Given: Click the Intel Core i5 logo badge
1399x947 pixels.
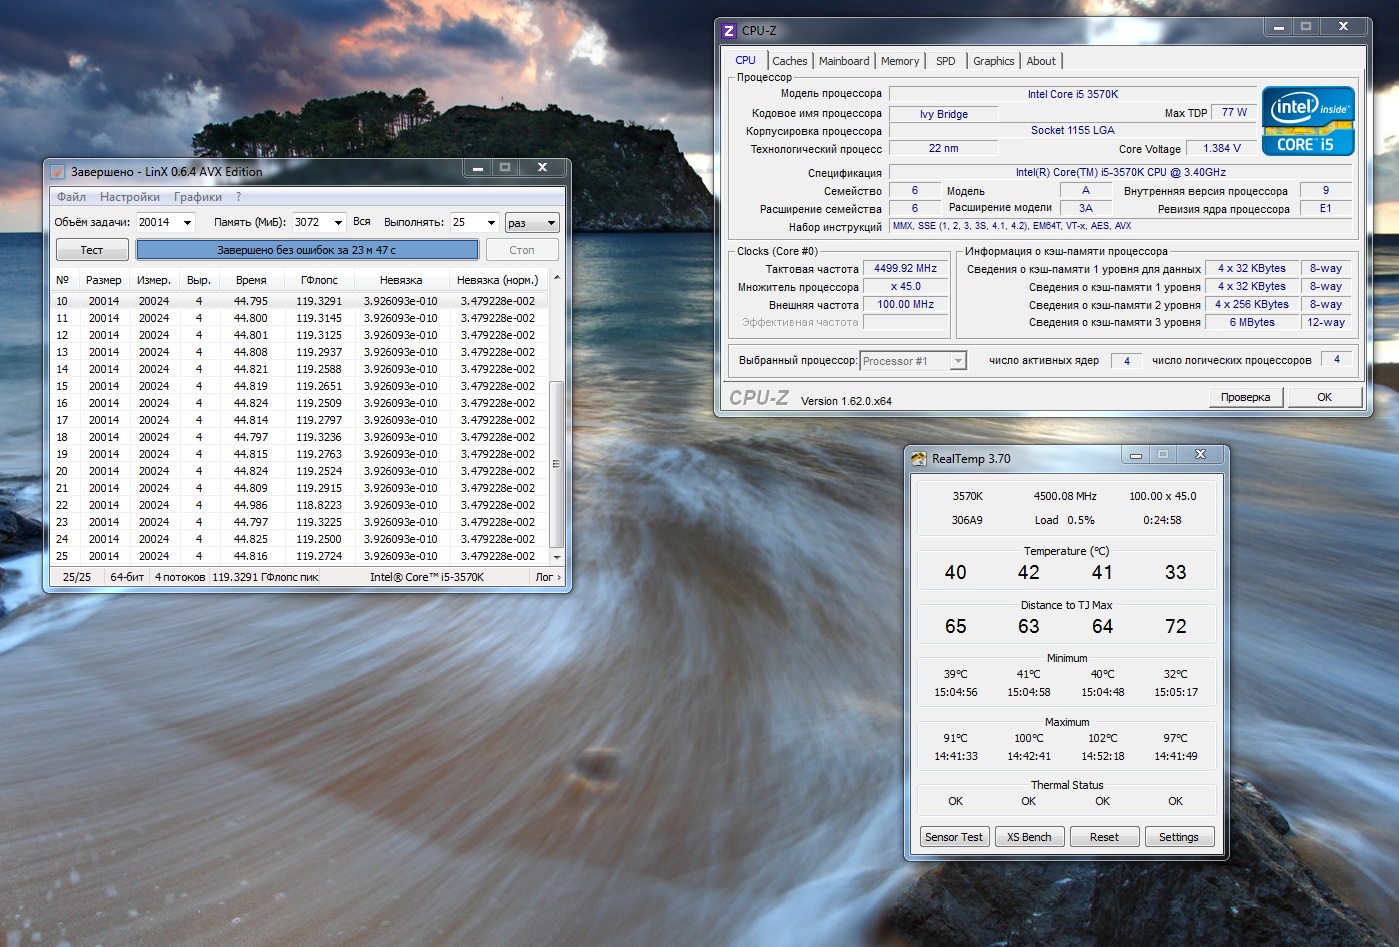Looking at the screenshot, I should click(1307, 121).
